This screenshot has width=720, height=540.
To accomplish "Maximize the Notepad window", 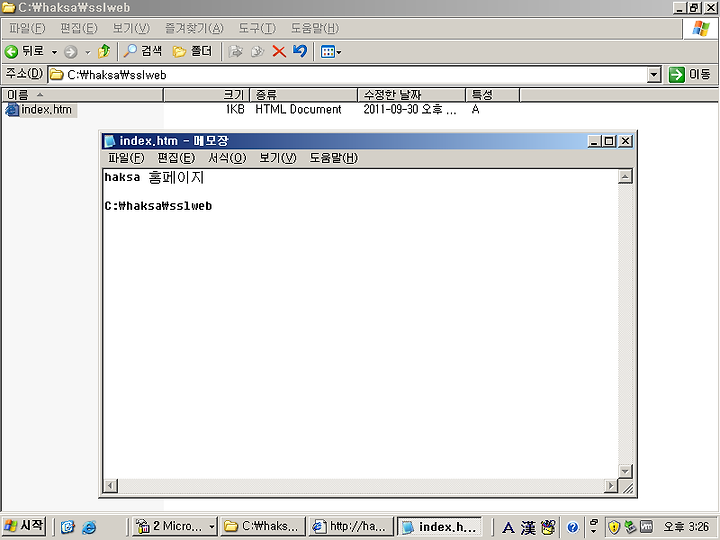I will click(x=609, y=141).
